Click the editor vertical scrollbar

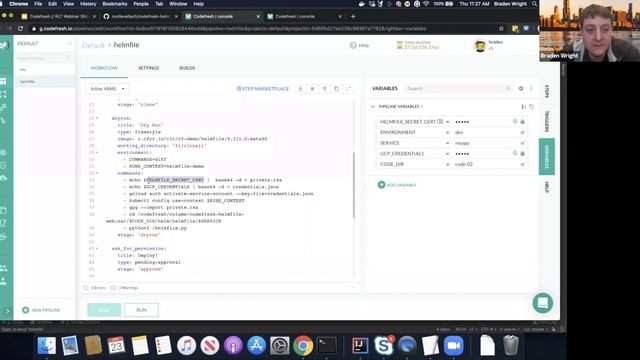(354, 185)
